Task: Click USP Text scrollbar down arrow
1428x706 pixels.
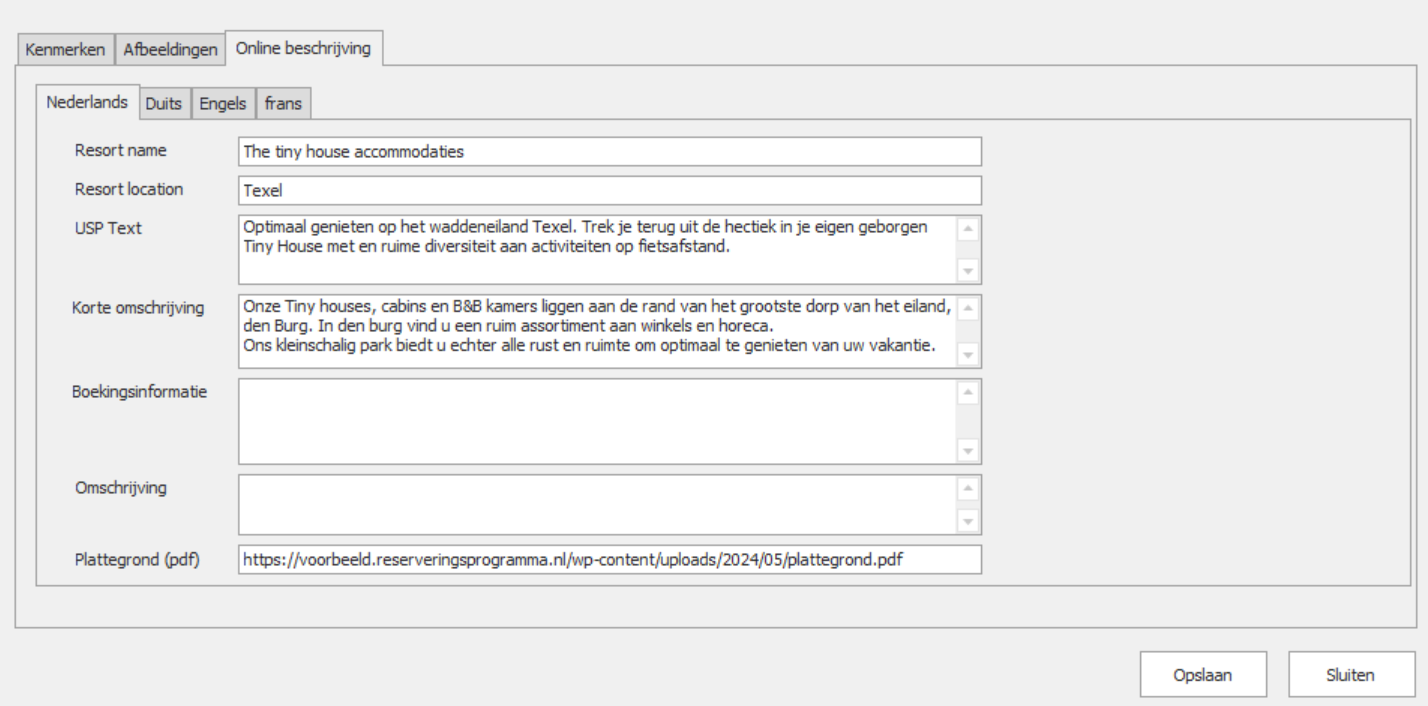Action: tap(967, 270)
